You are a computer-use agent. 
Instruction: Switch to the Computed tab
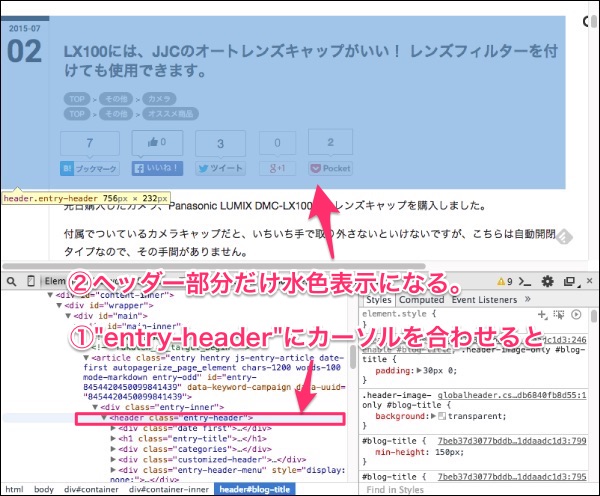422,300
